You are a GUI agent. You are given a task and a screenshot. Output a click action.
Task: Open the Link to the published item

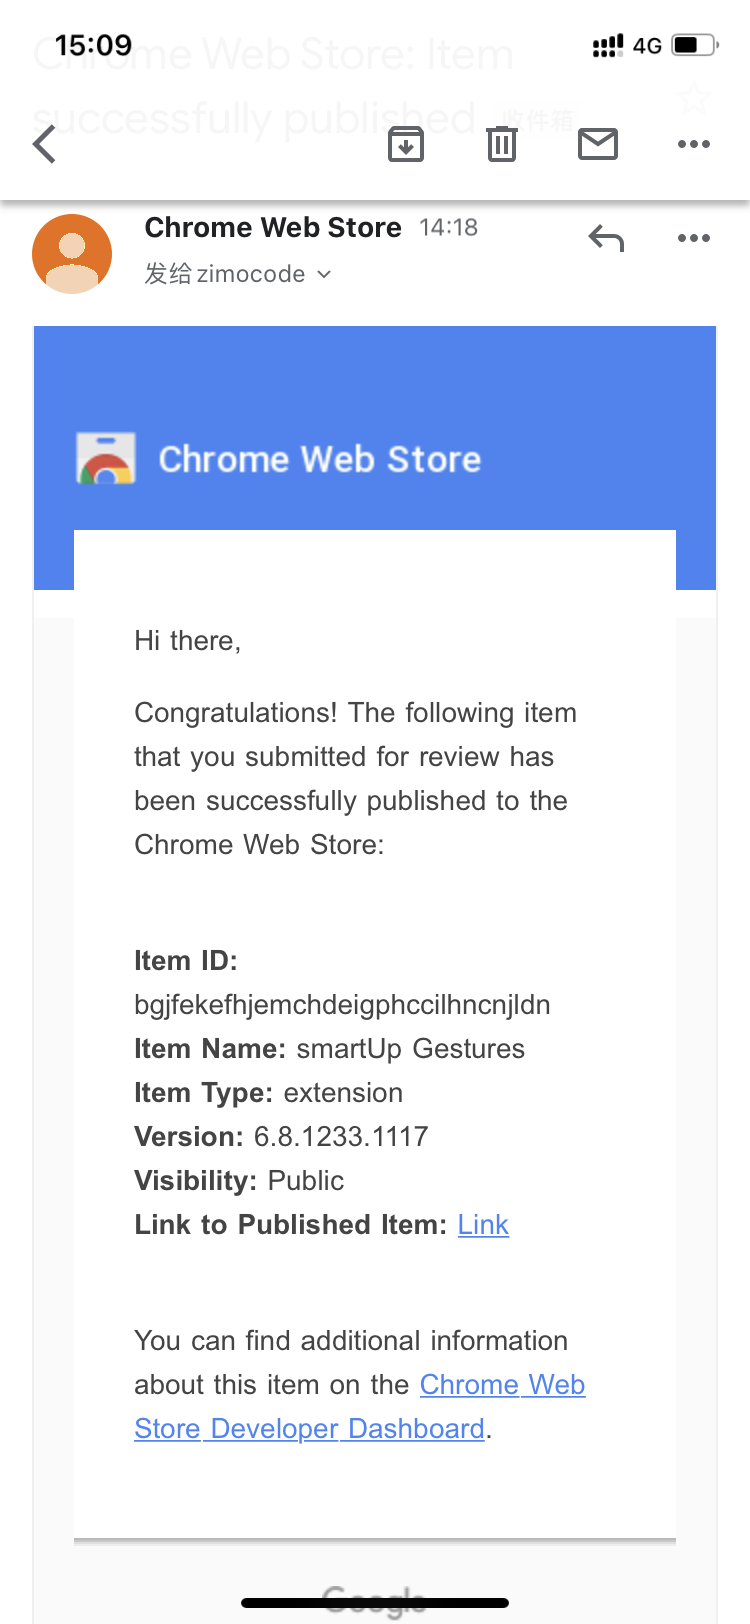[483, 1224]
